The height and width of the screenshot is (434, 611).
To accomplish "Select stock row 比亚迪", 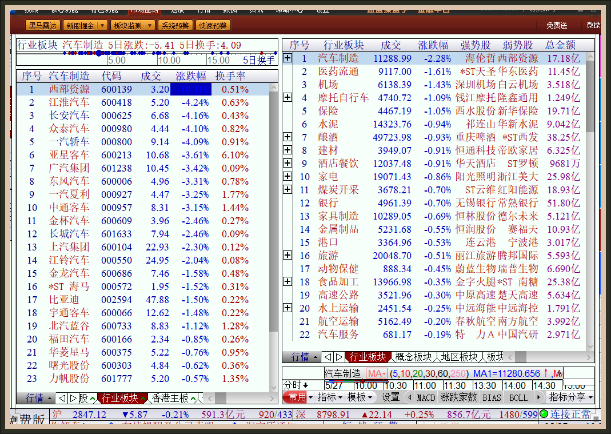I will [x=143, y=300].
